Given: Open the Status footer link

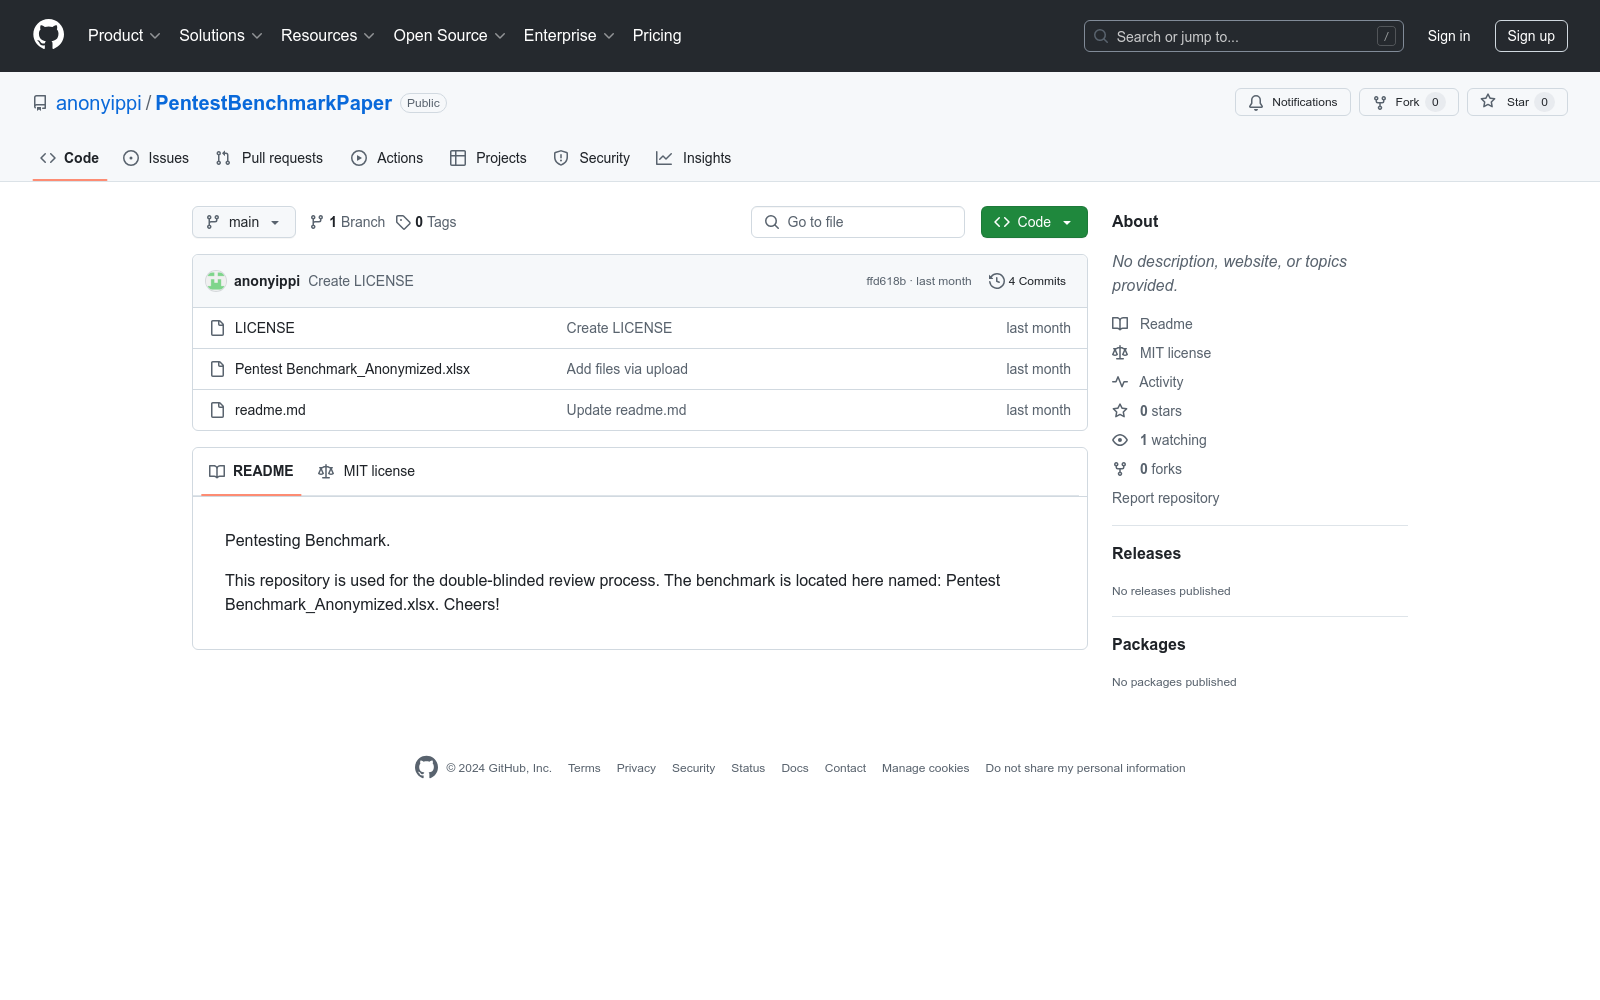Looking at the screenshot, I should (748, 768).
